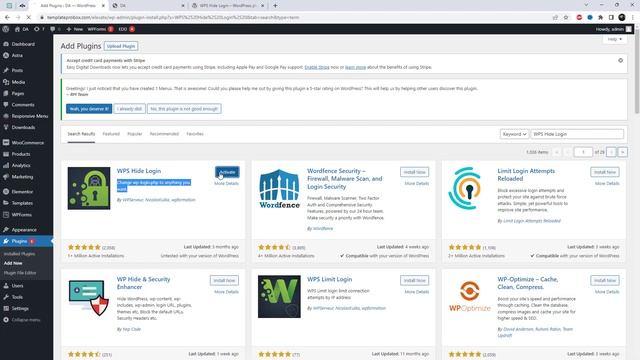Open Products in the sidebar
The image size is (640, 360).
pos(21,154)
